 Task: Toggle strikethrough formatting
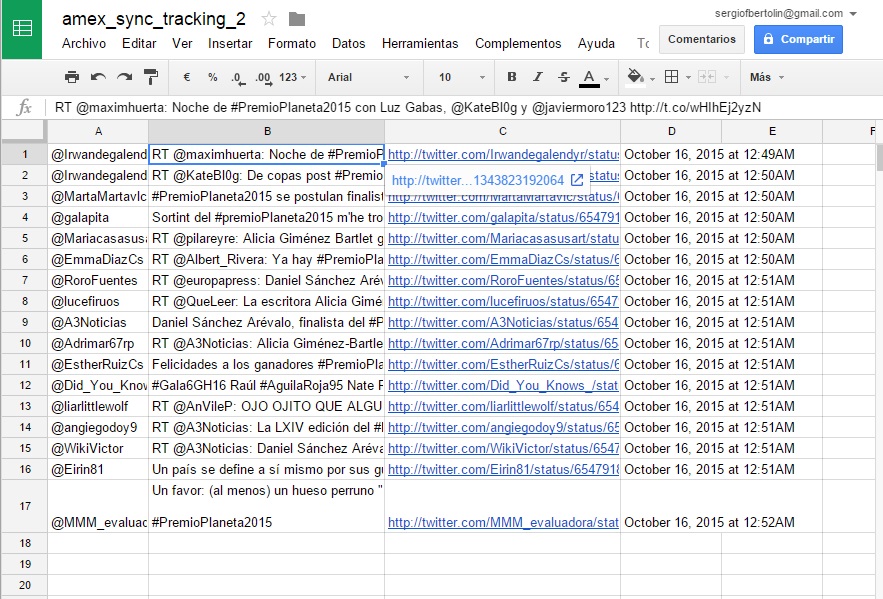[564, 77]
